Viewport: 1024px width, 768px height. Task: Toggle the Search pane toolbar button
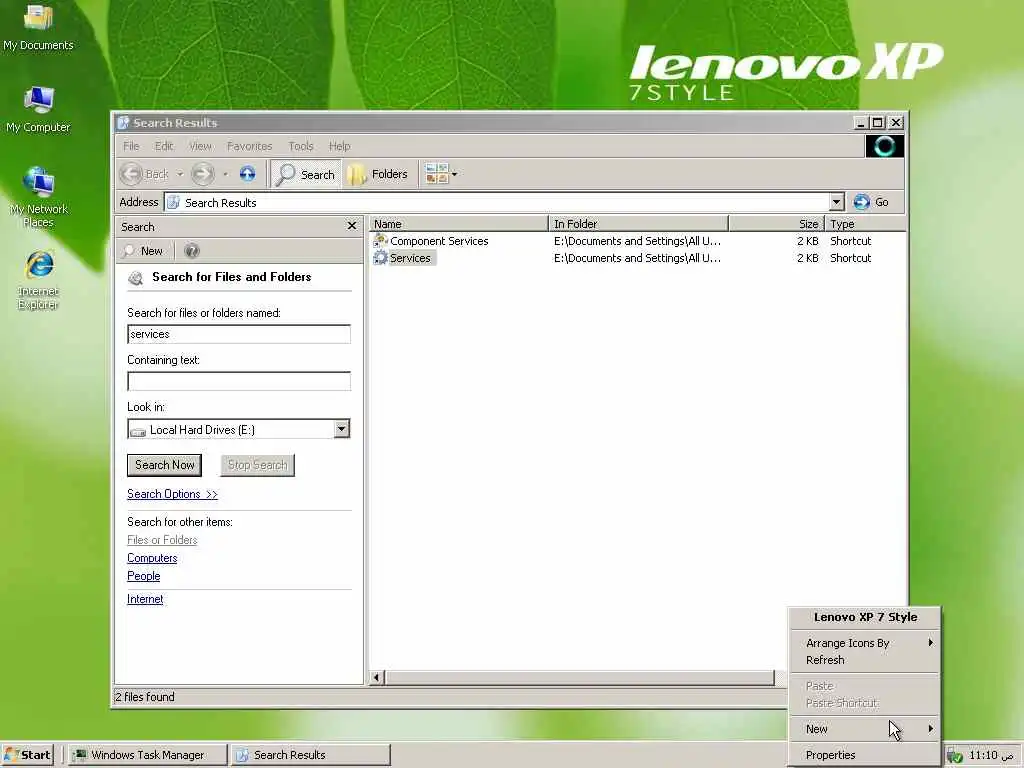(x=305, y=174)
